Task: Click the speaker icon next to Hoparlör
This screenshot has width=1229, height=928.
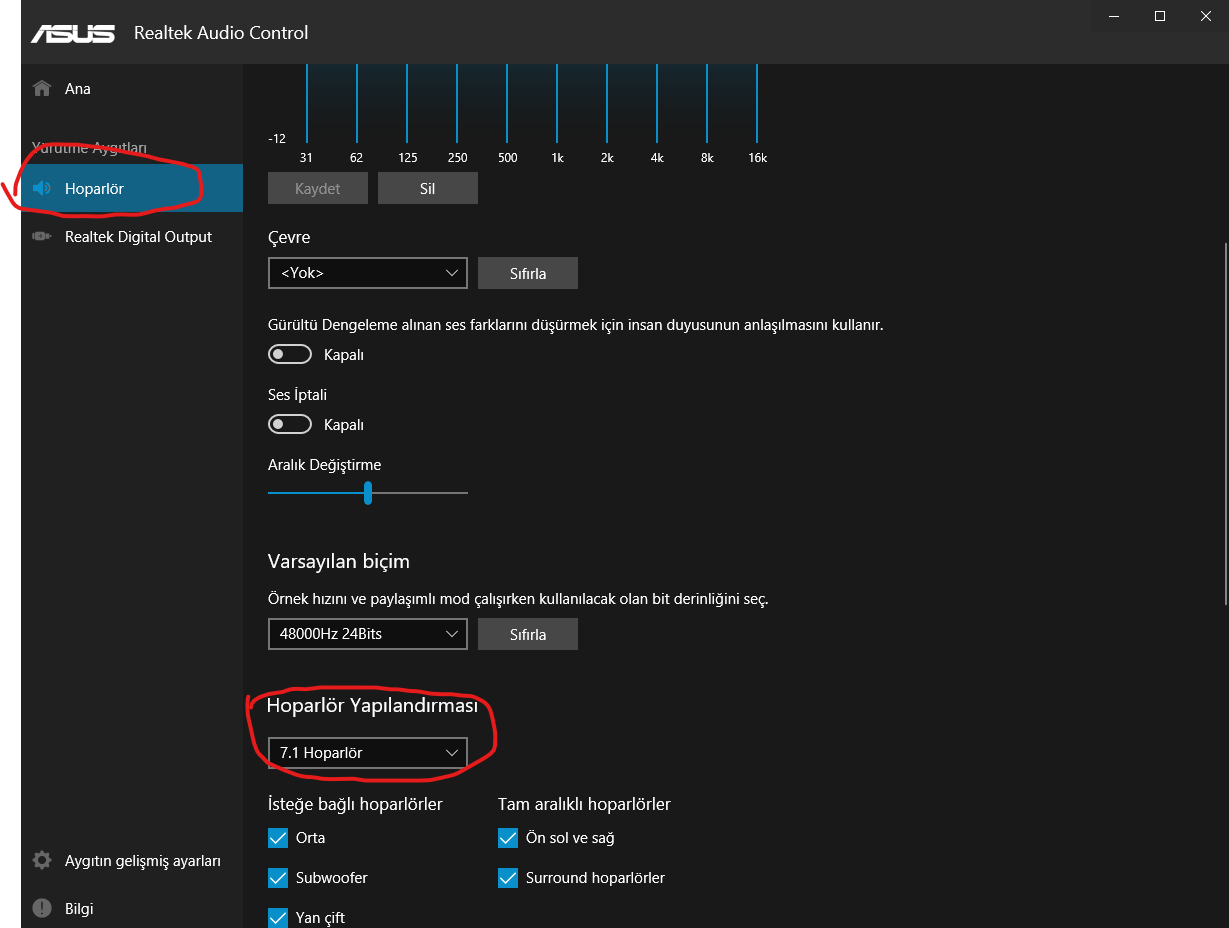Action: (42, 189)
